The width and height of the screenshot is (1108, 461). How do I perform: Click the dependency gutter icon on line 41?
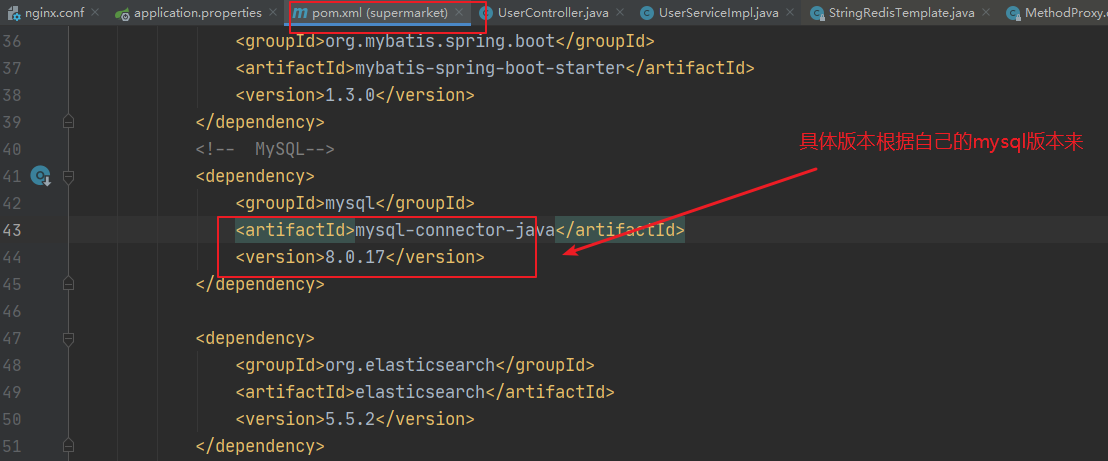pyautogui.click(x=41, y=176)
